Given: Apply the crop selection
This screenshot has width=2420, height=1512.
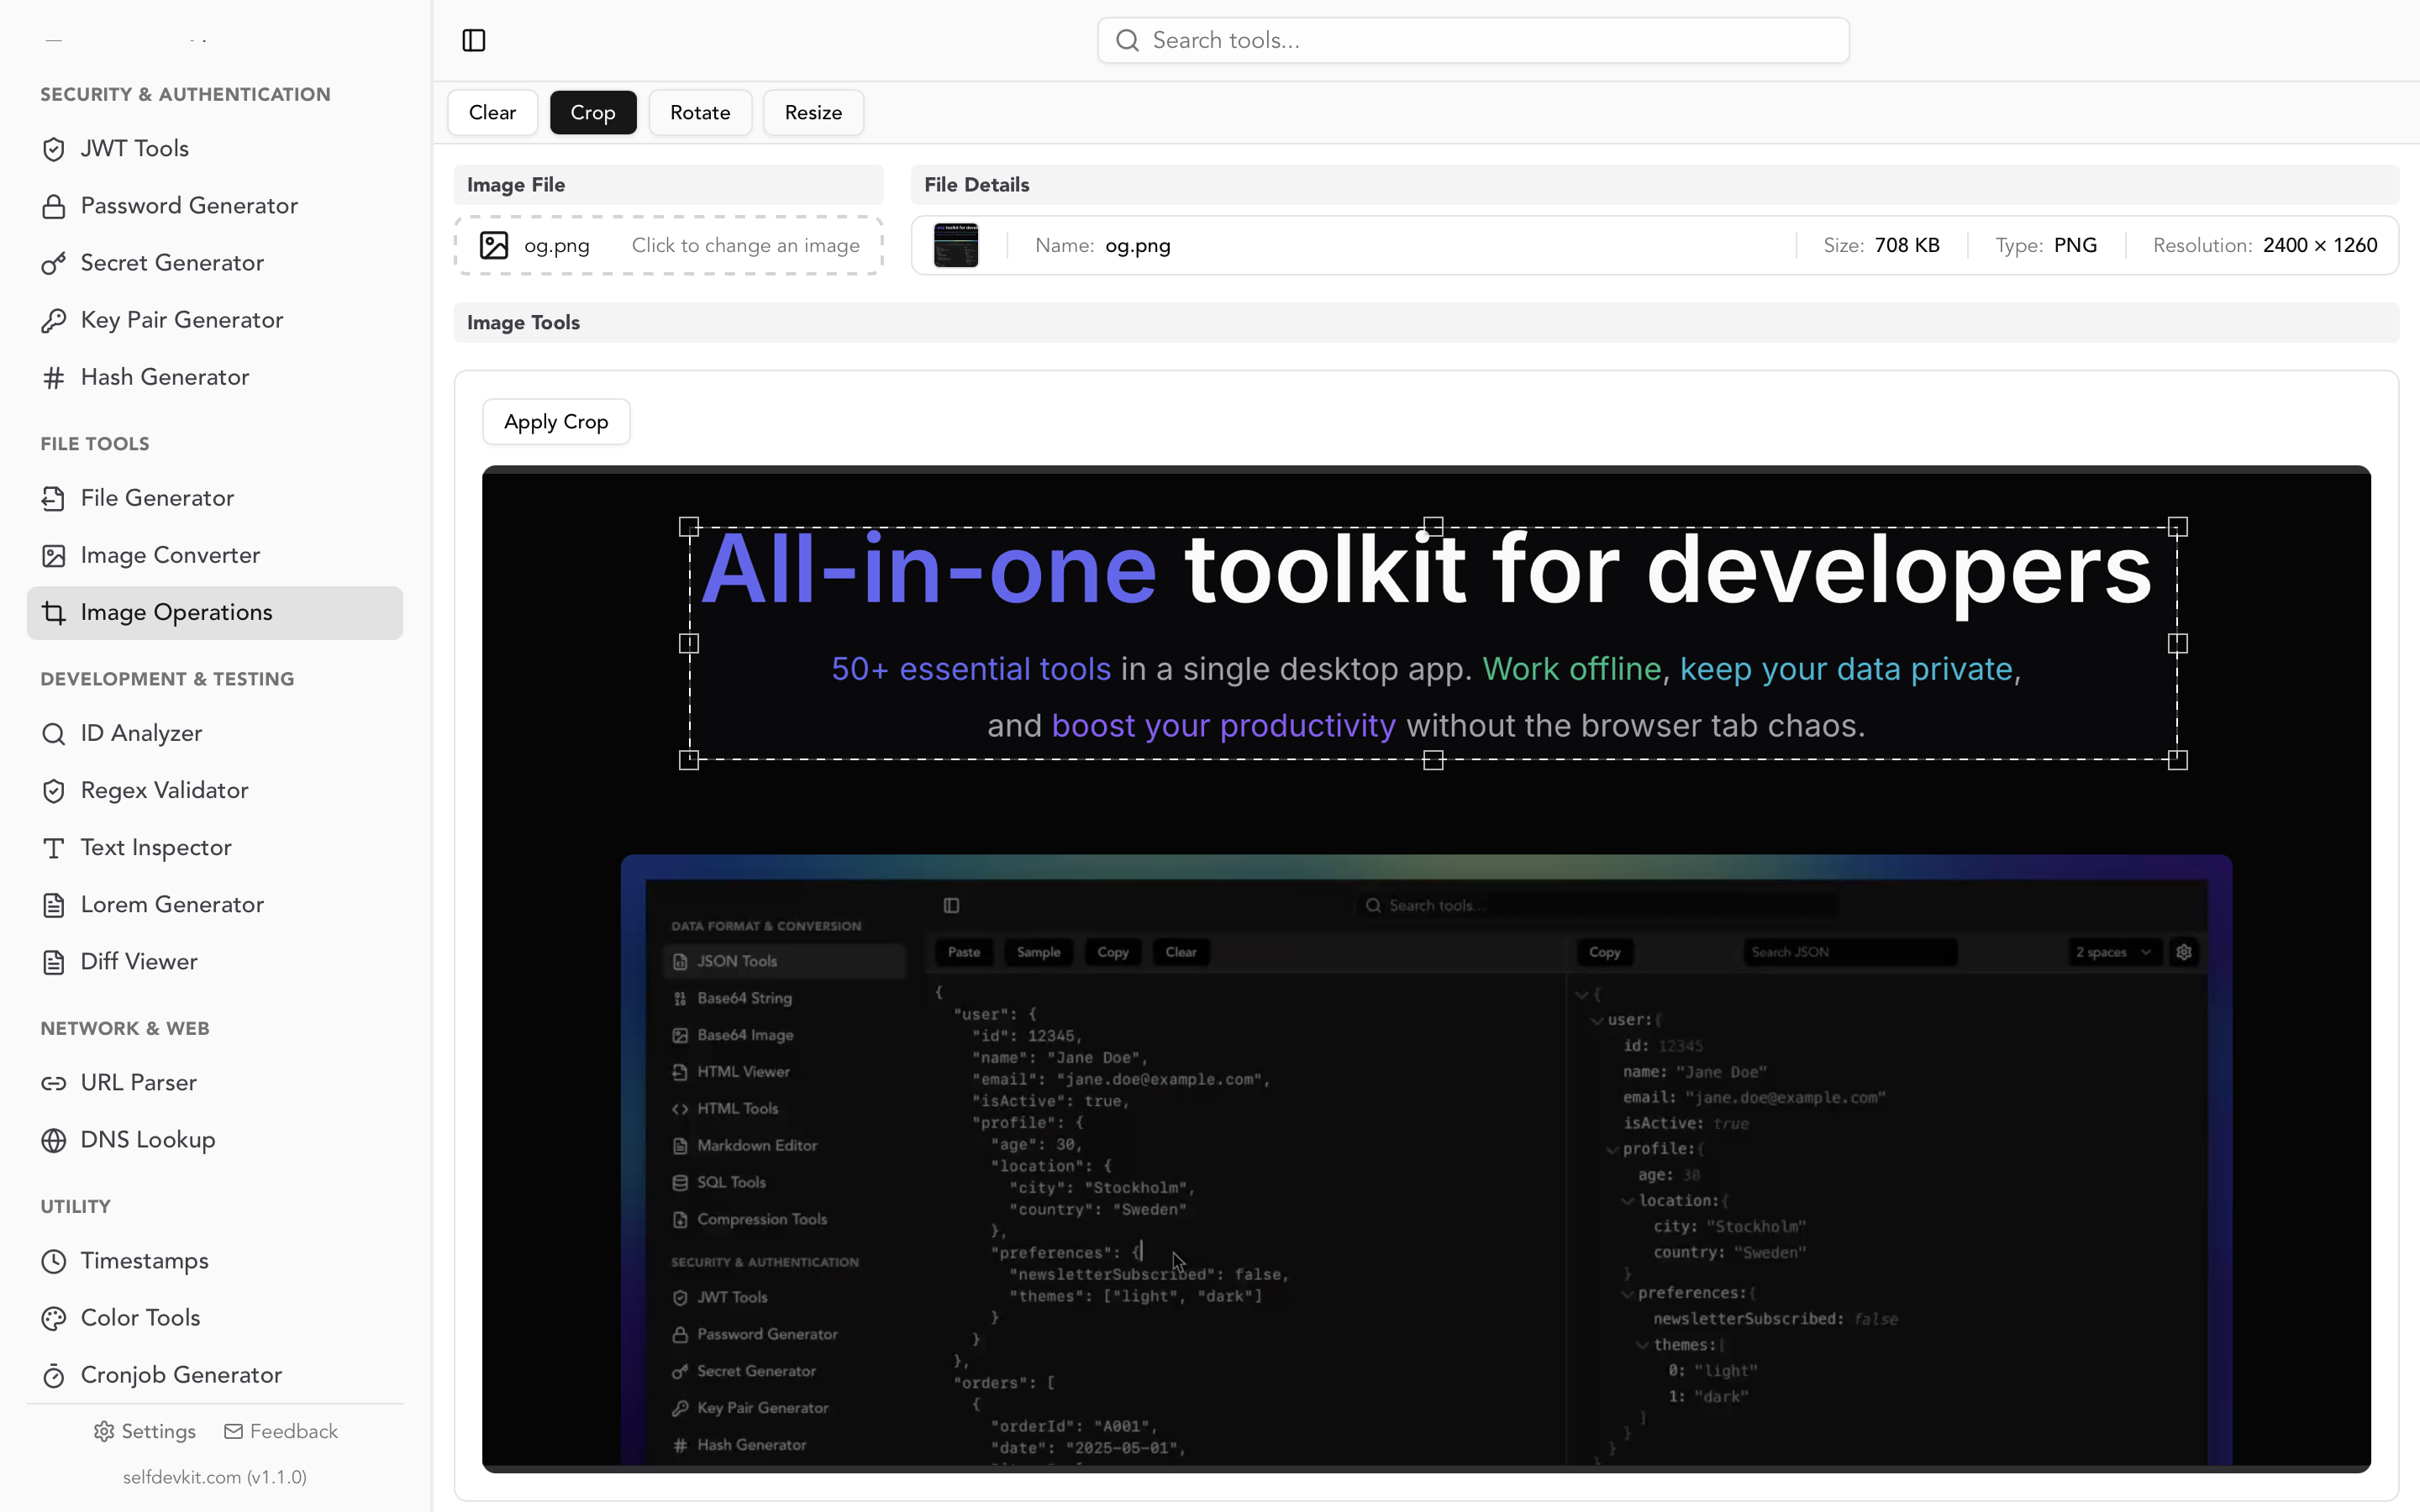Looking at the screenshot, I should click(x=556, y=422).
